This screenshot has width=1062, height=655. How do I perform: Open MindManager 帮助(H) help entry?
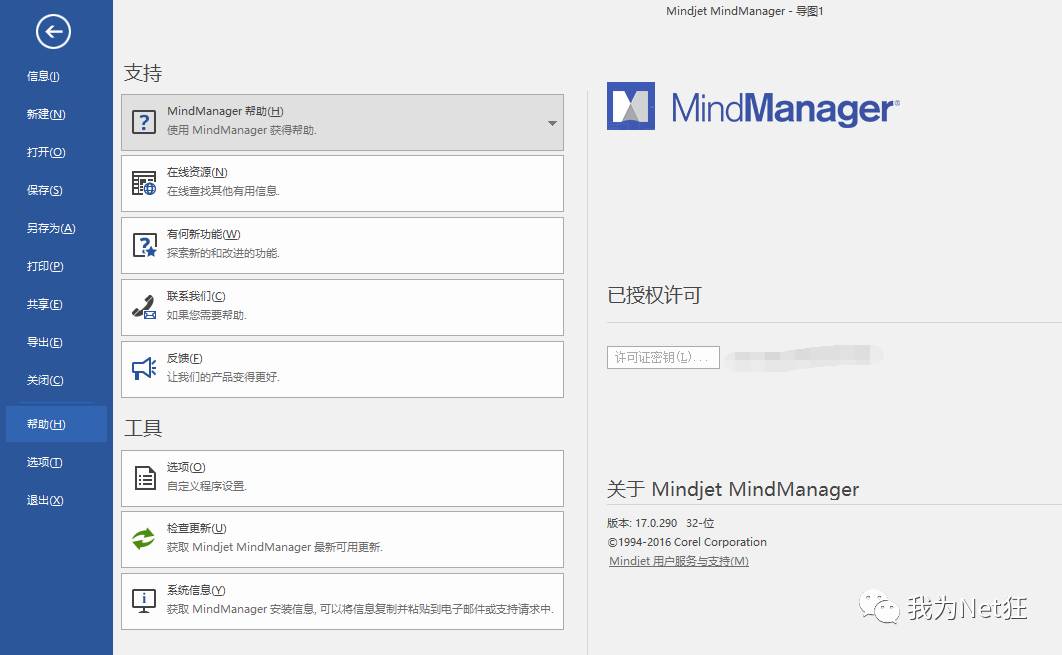pos(342,123)
